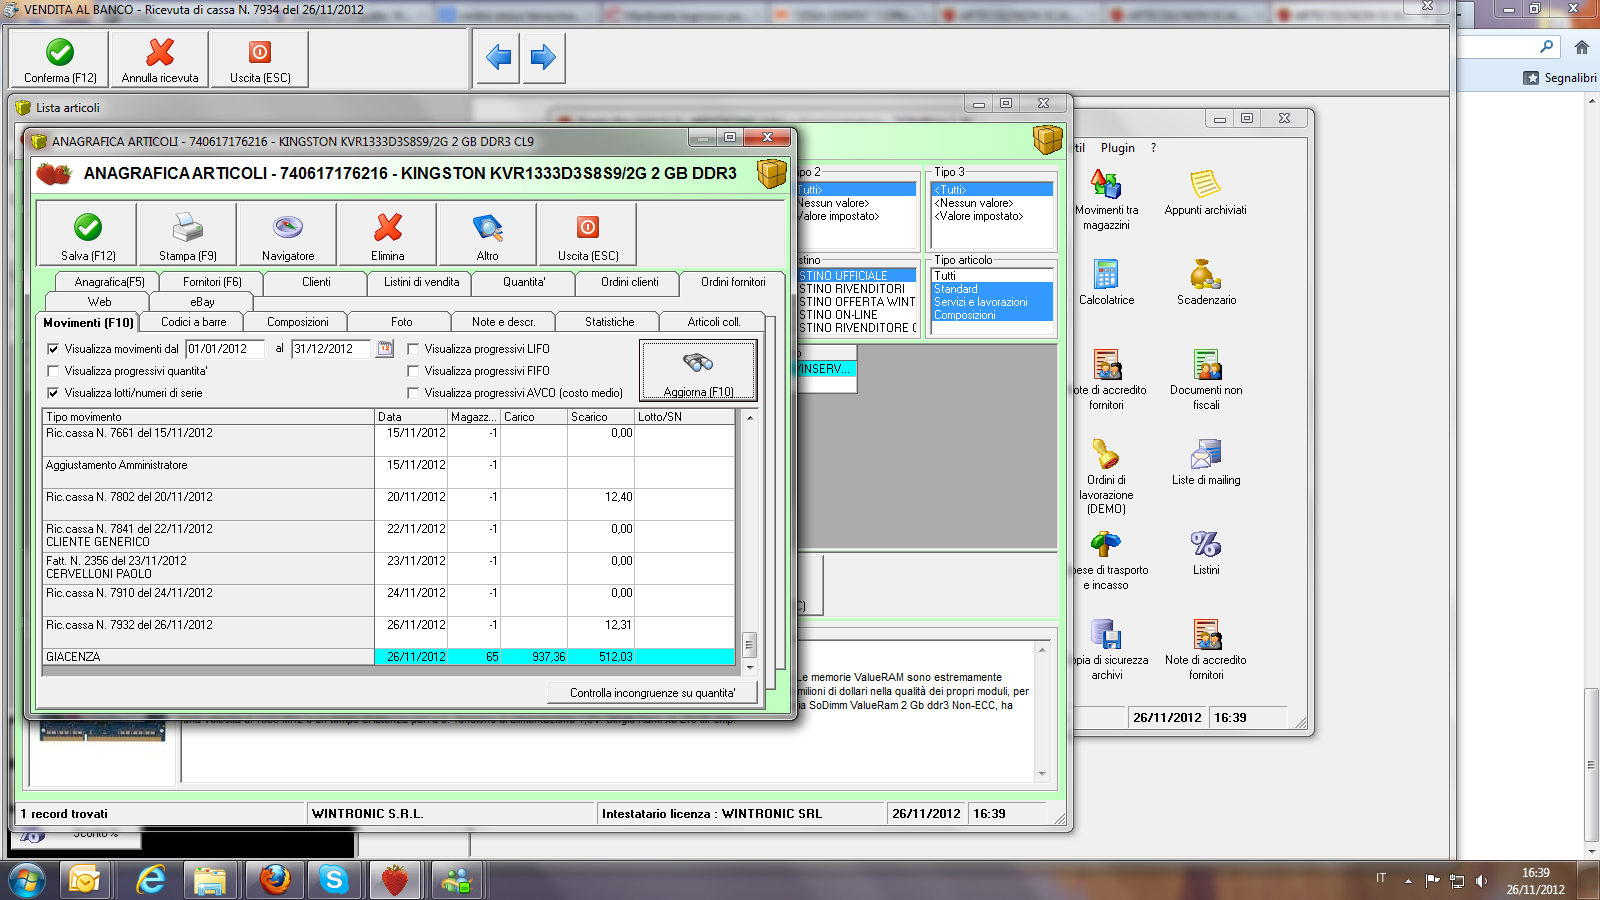Image resolution: width=1600 pixels, height=900 pixels.
Task: Click the Windows Start button
Action: pos(27,880)
